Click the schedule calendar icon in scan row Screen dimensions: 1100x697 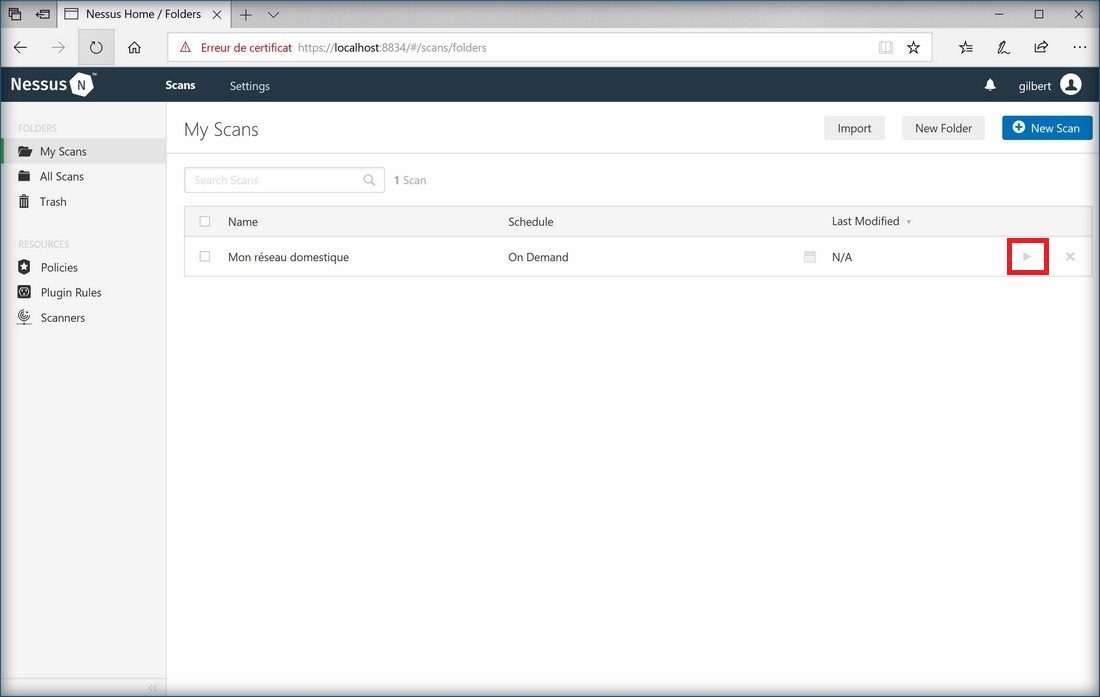point(810,257)
